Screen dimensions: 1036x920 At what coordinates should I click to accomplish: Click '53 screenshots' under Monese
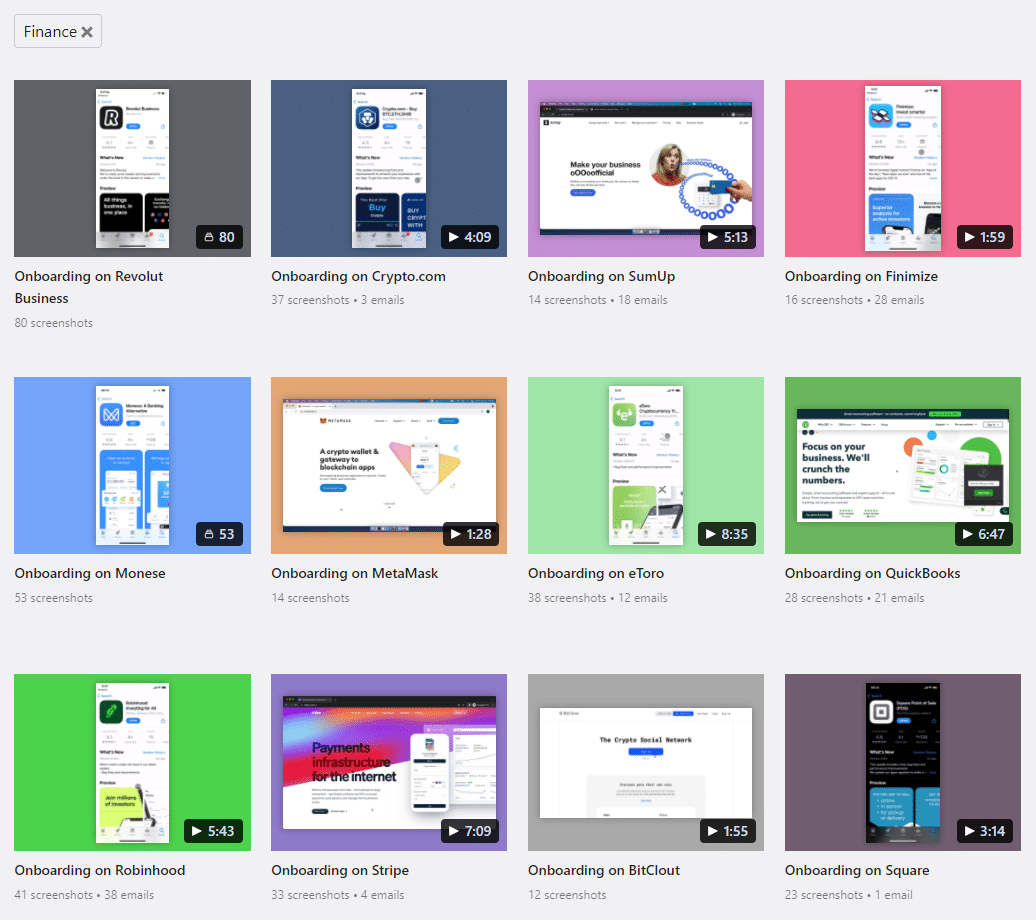coord(54,597)
